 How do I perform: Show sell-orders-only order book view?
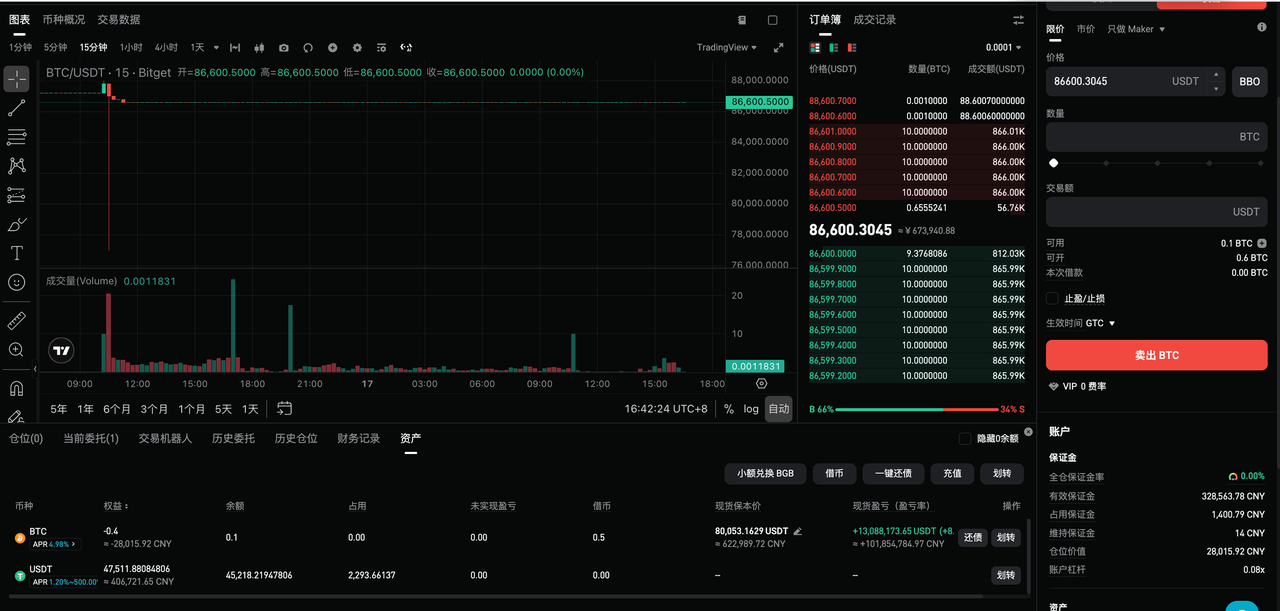(852, 47)
